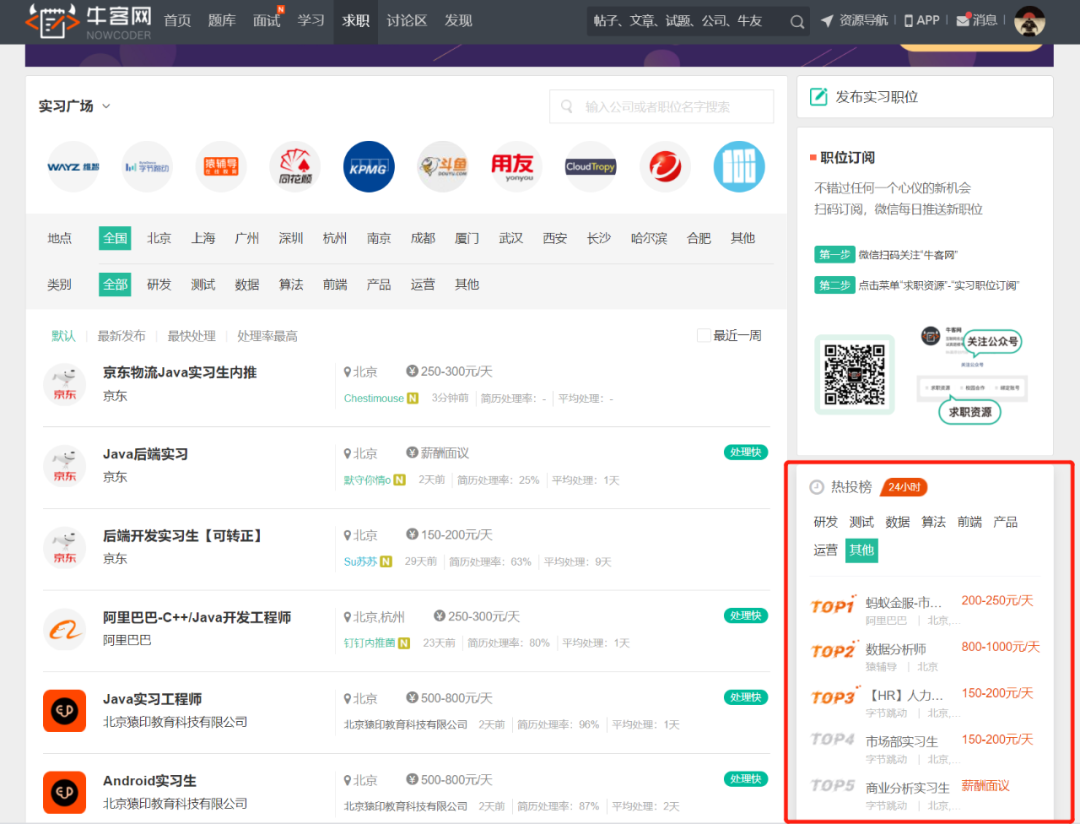Open 资源导航 navigation arrow icon
Screen dimensions: 1080x824
827,21
